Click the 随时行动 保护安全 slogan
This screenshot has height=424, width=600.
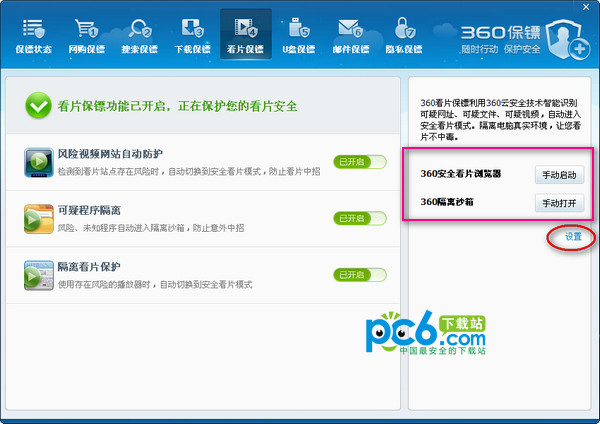point(501,49)
